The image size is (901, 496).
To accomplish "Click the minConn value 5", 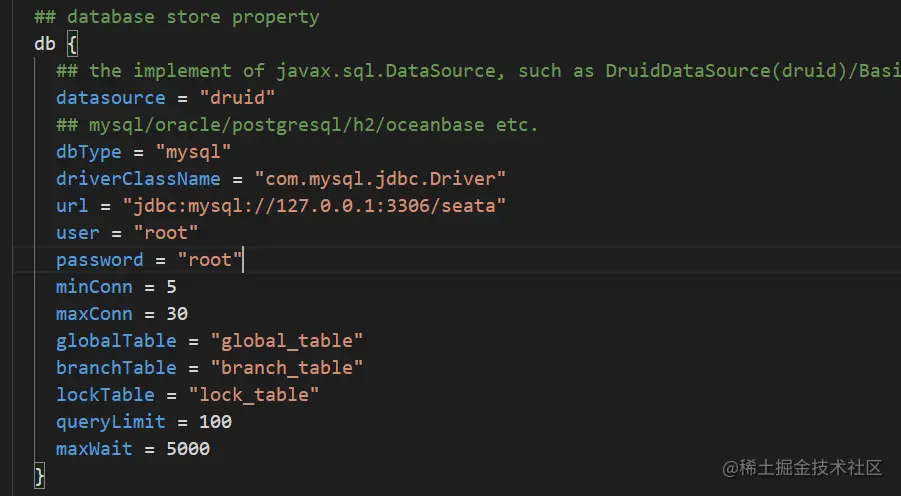I will coord(171,287).
